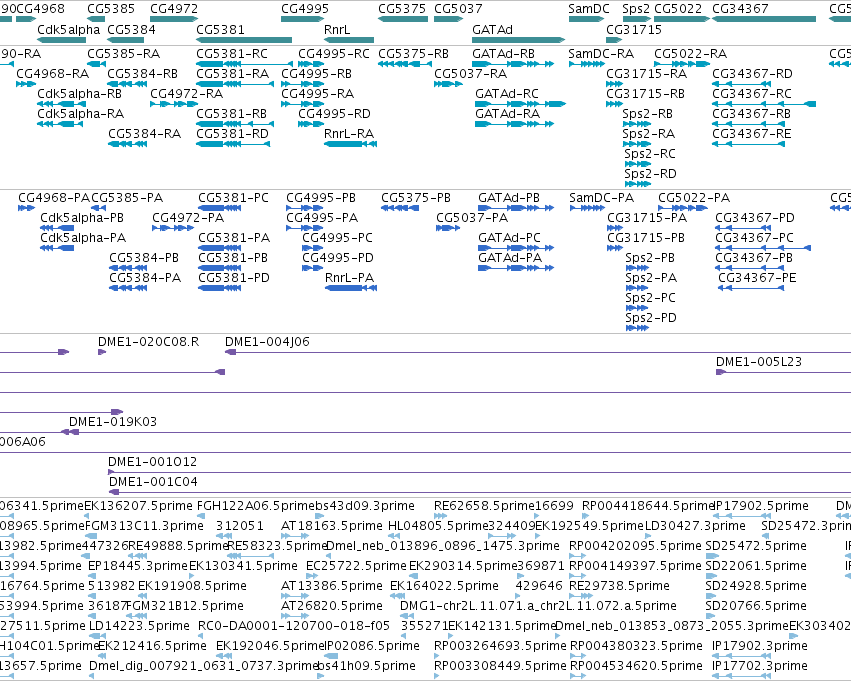Select the Sps2 gene label

pyautogui.click(x=636, y=9)
